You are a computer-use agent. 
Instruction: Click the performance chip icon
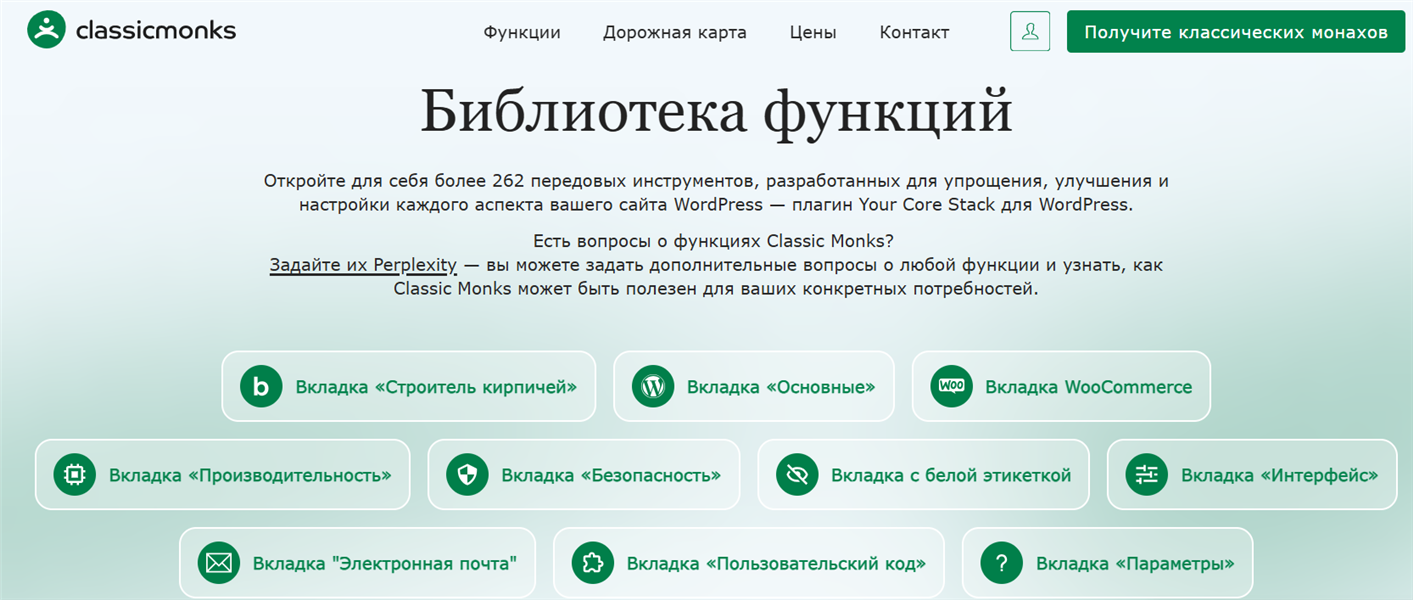point(75,475)
